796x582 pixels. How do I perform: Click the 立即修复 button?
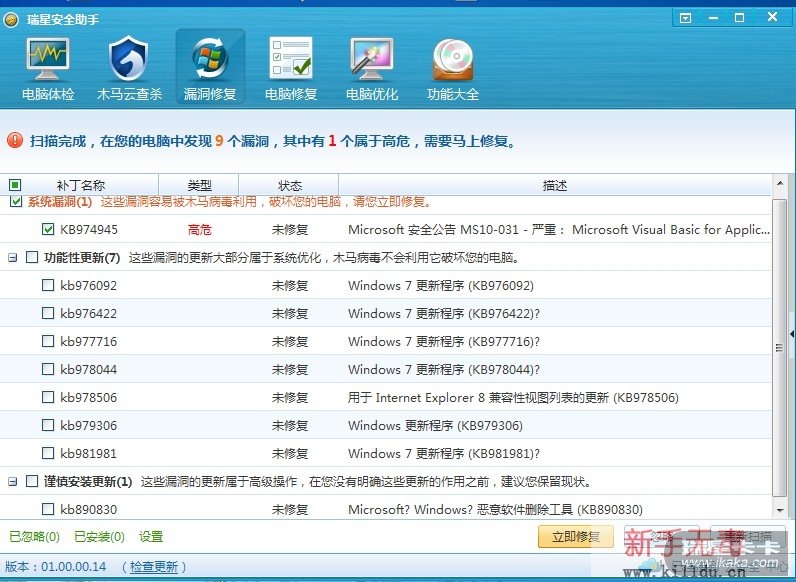pos(576,537)
